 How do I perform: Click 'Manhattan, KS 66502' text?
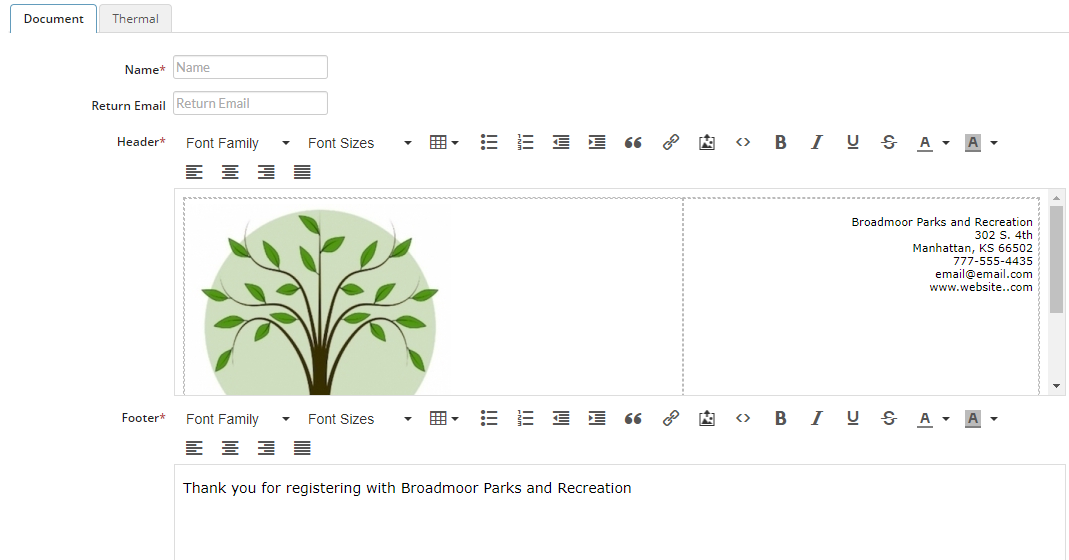click(x=972, y=248)
